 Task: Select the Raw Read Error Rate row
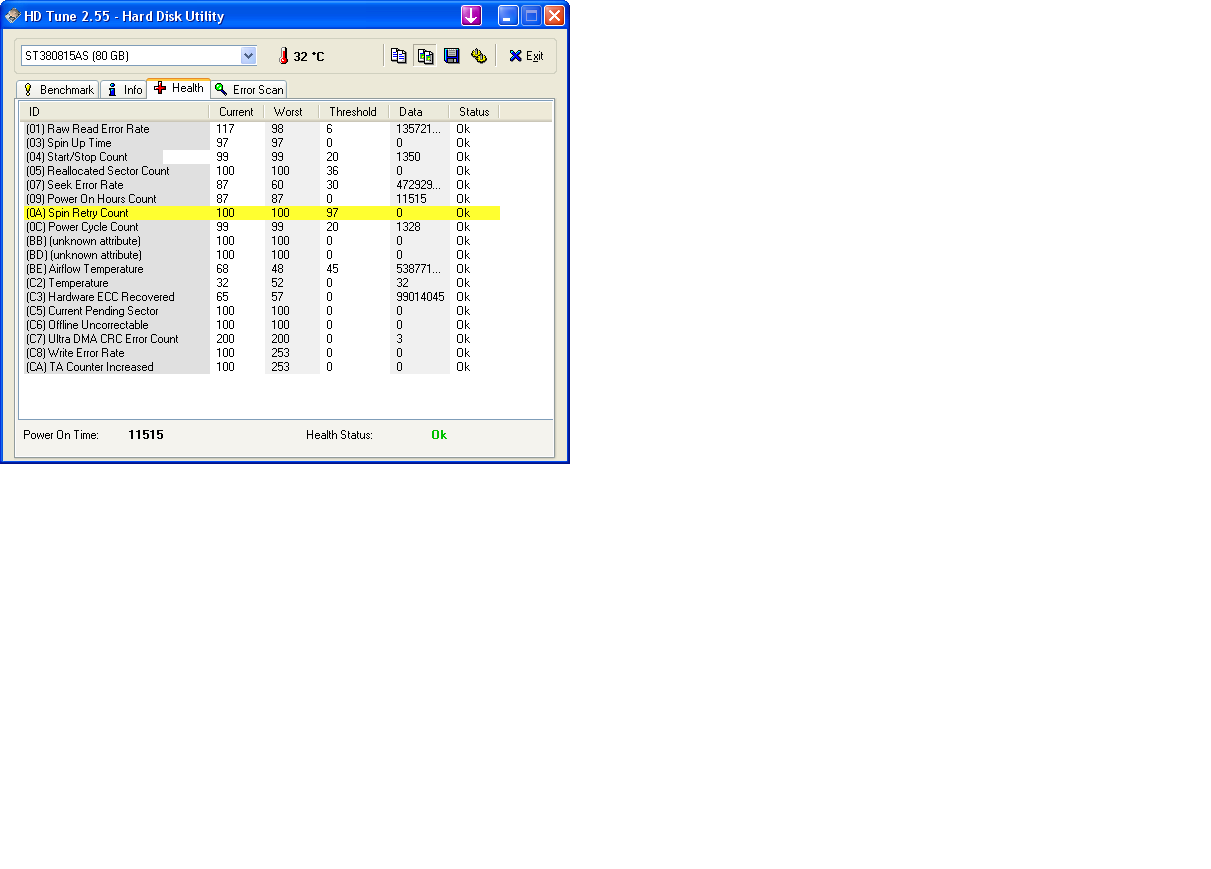pos(261,129)
